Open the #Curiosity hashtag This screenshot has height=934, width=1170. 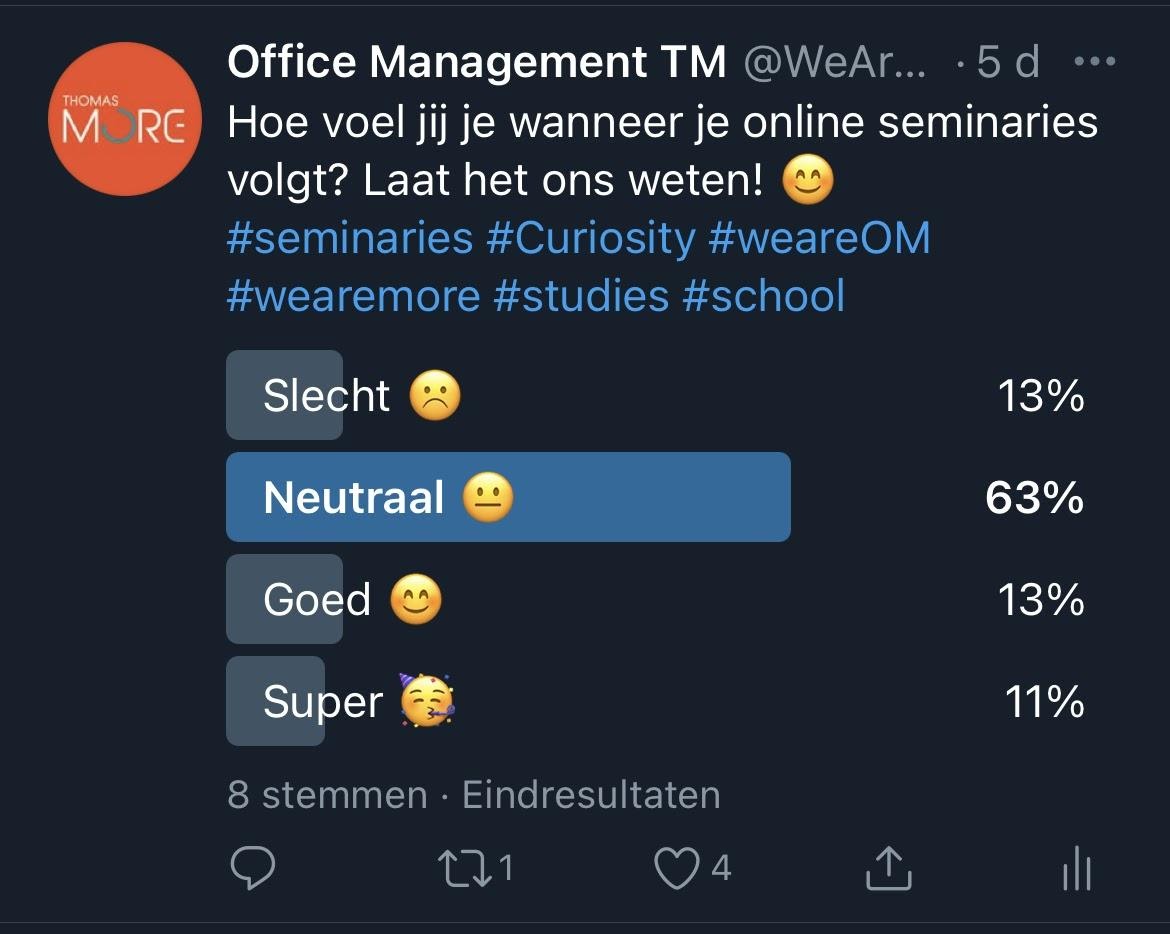(x=590, y=239)
